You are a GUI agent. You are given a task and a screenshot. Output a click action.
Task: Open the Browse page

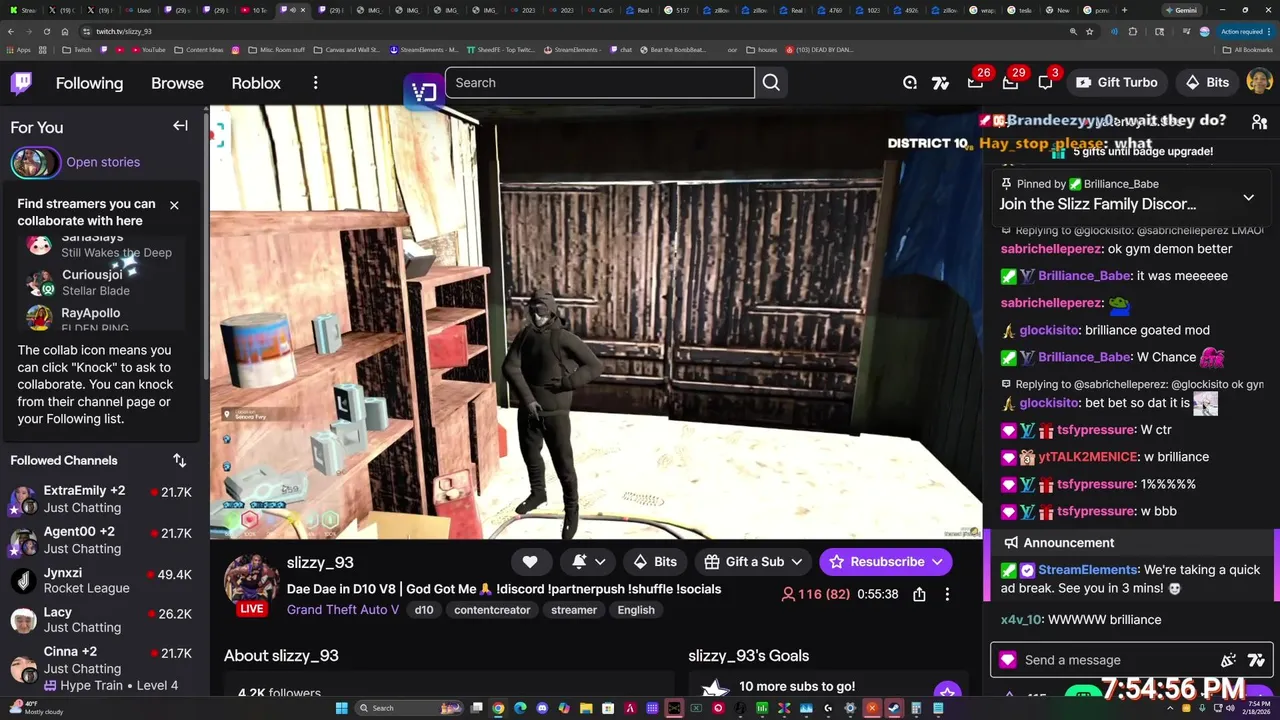point(177,83)
